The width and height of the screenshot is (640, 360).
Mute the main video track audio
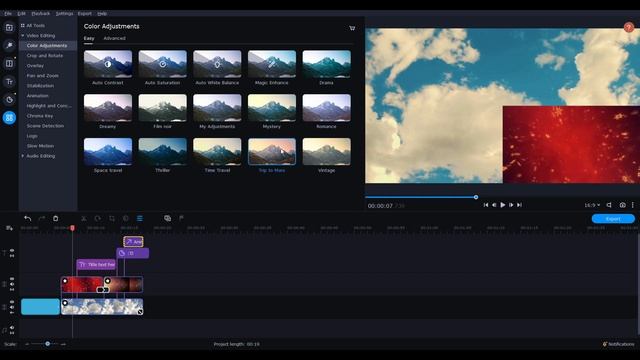coord(12,307)
